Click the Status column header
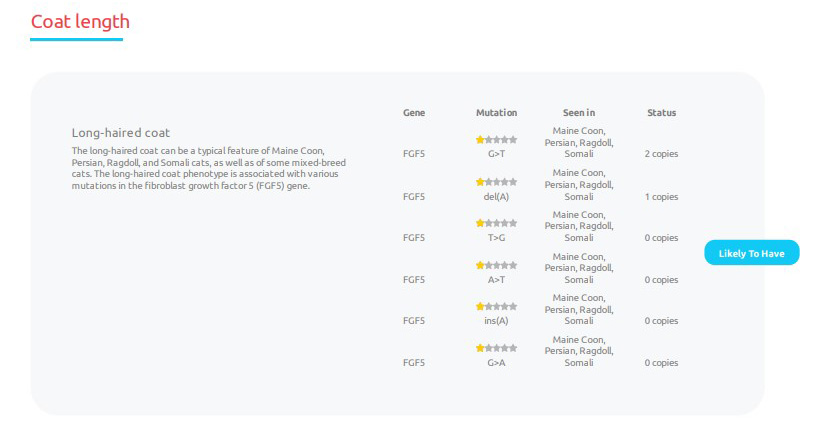Viewport: 820px width, 430px height. [662, 112]
